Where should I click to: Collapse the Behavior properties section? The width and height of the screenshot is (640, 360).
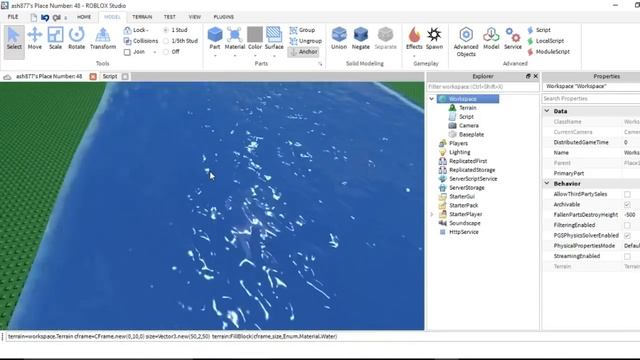tap(547, 184)
